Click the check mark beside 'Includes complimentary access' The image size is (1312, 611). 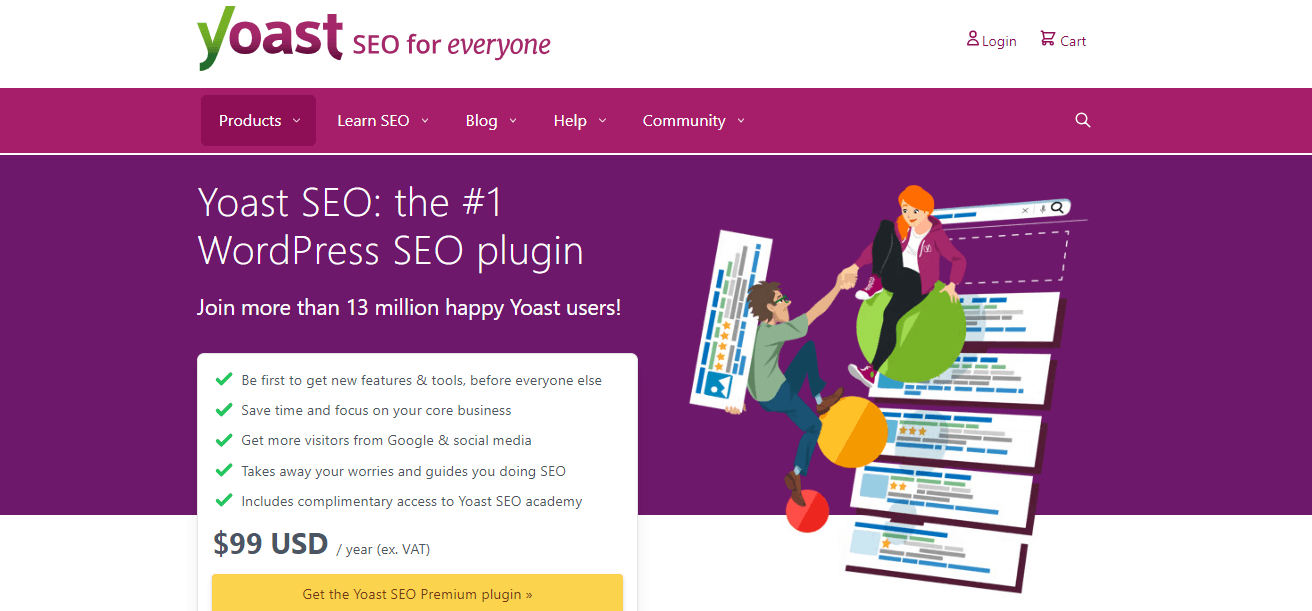coord(224,501)
